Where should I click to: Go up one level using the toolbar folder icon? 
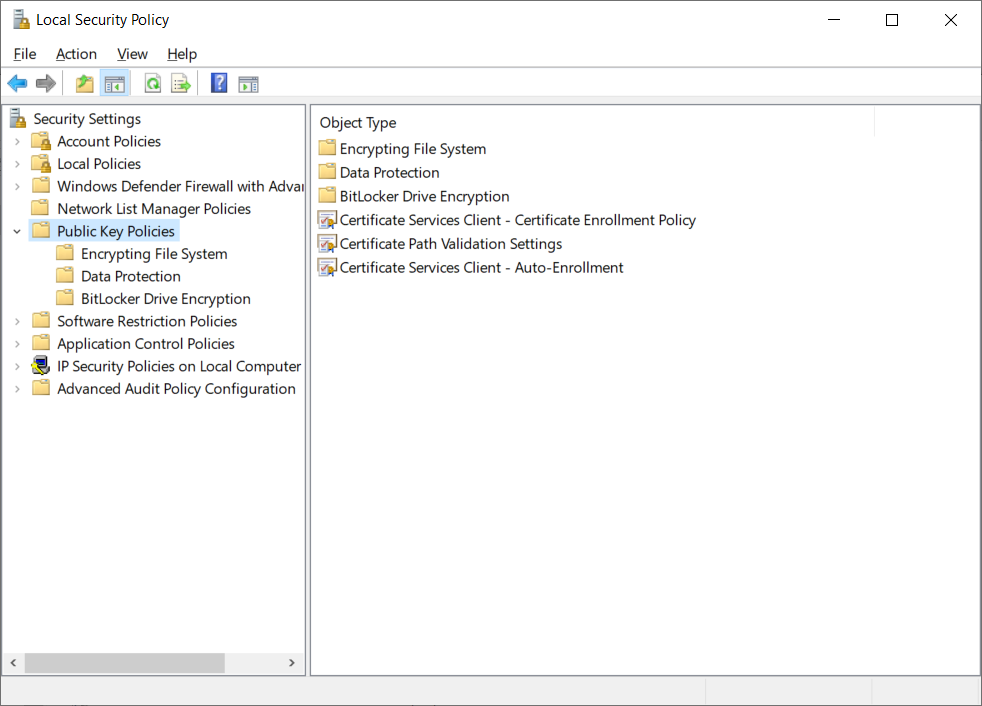84,83
